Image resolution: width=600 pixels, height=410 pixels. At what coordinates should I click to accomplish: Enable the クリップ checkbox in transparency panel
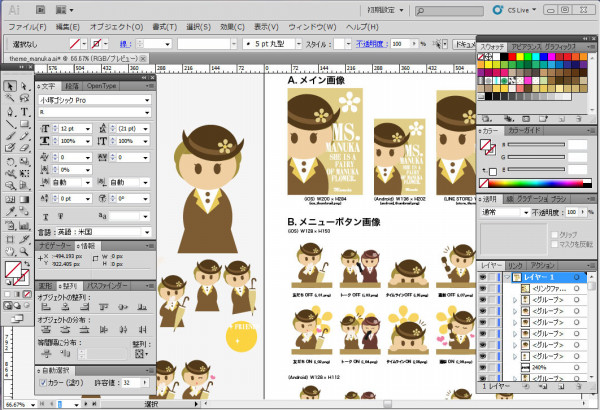(x=552, y=236)
